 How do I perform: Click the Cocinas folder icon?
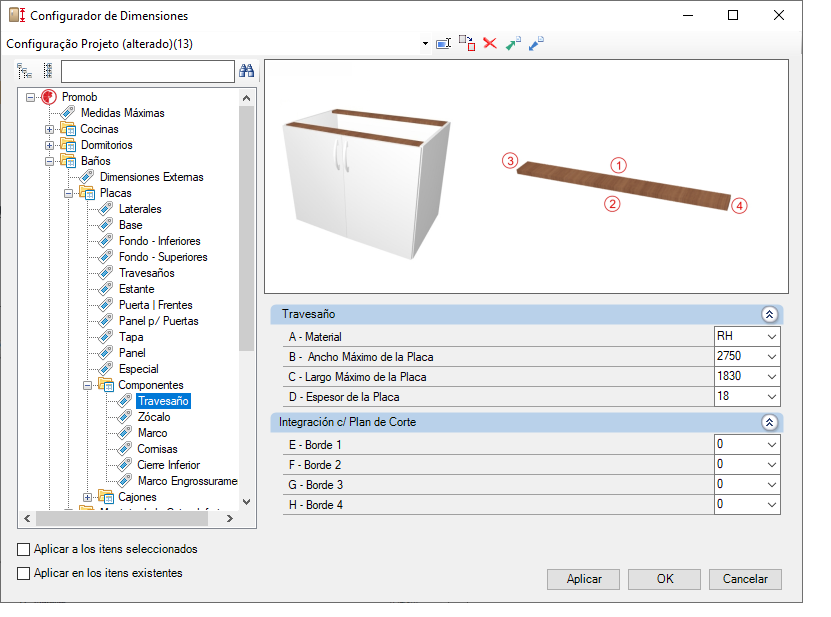68,129
